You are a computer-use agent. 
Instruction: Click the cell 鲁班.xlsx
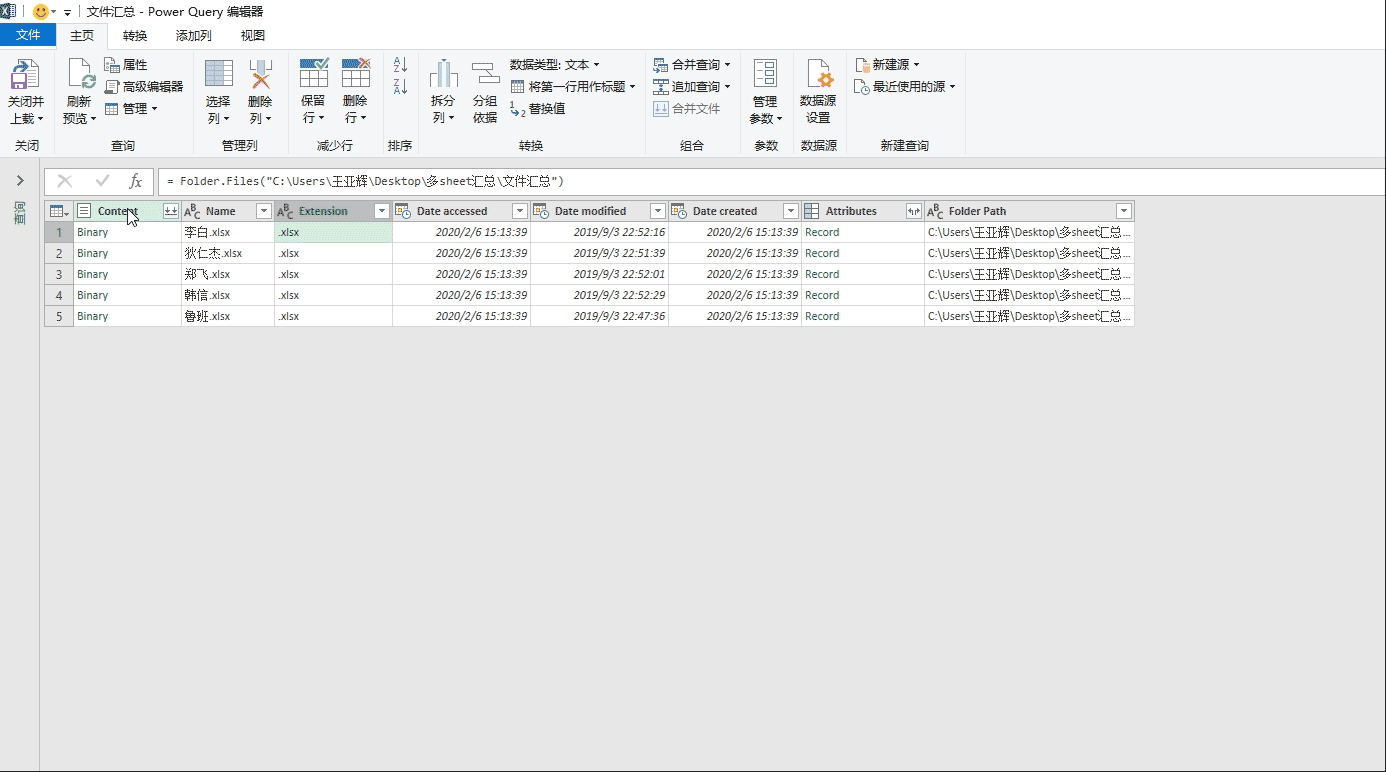tap(228, 316)
